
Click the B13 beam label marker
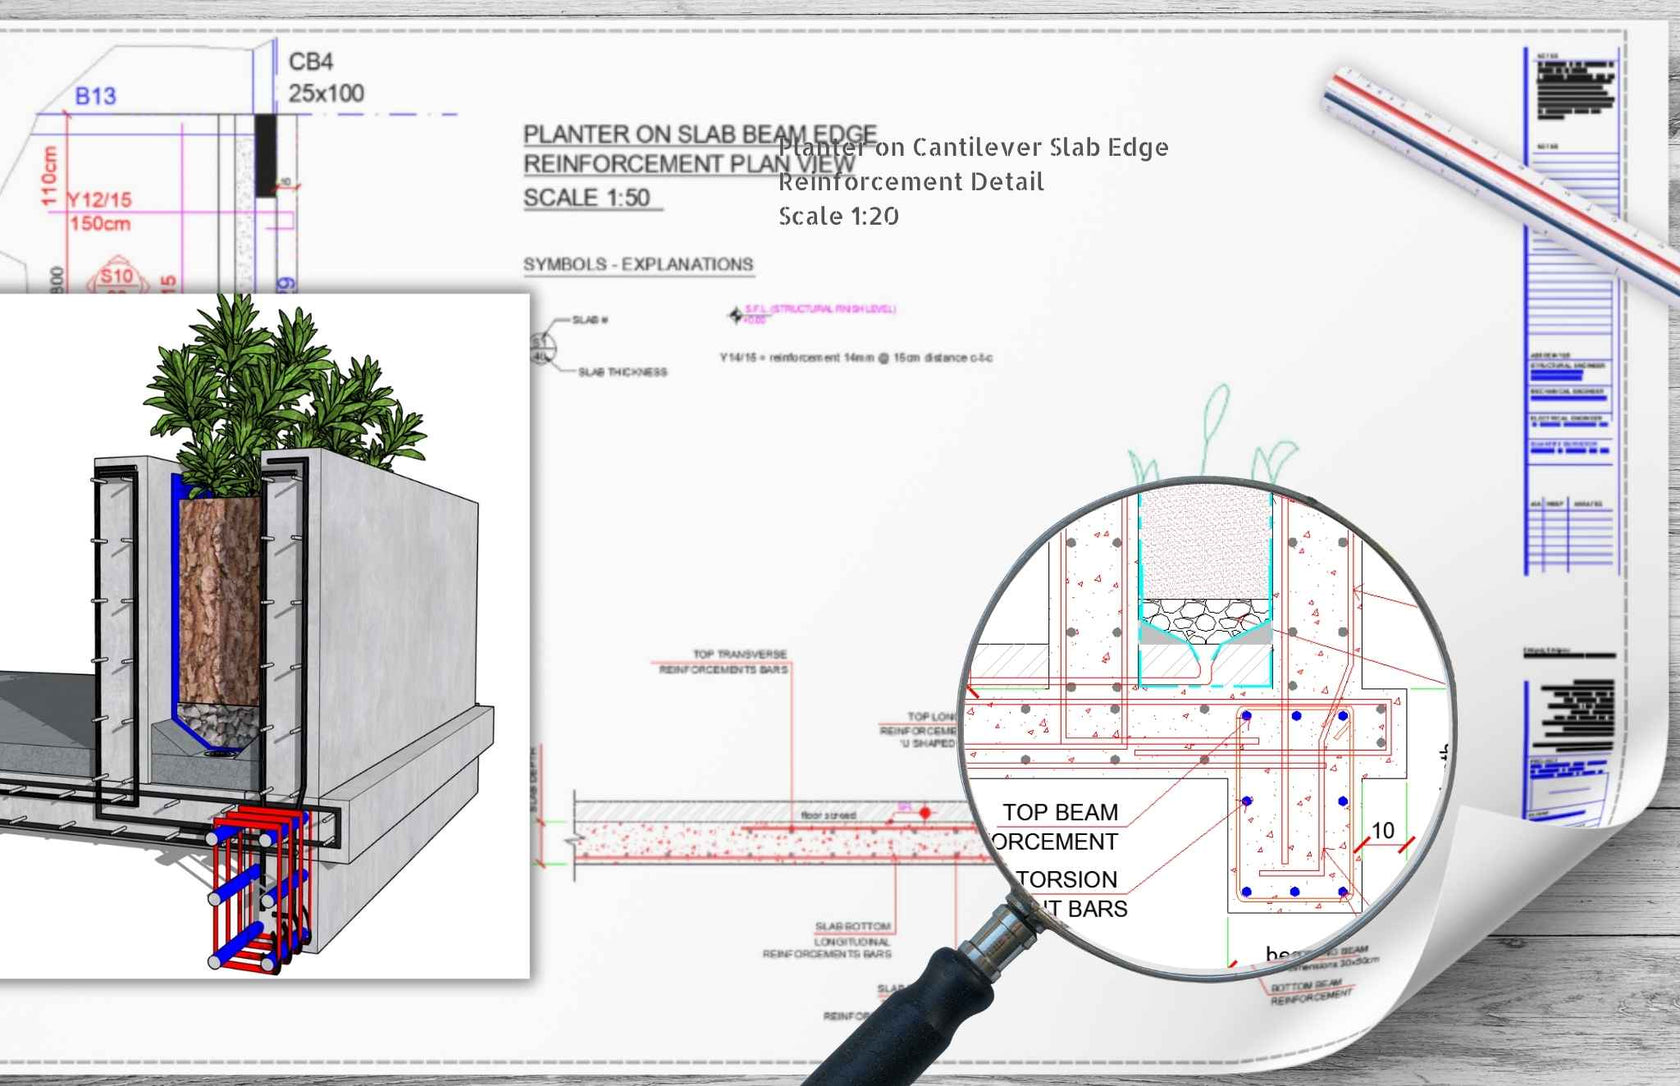tap(95, 95)
